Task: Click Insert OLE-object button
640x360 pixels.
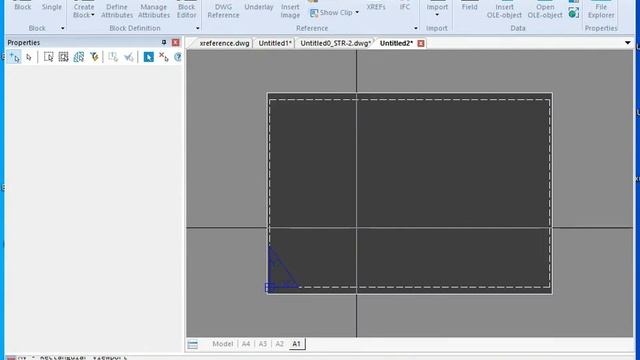Action: [504, 11]
